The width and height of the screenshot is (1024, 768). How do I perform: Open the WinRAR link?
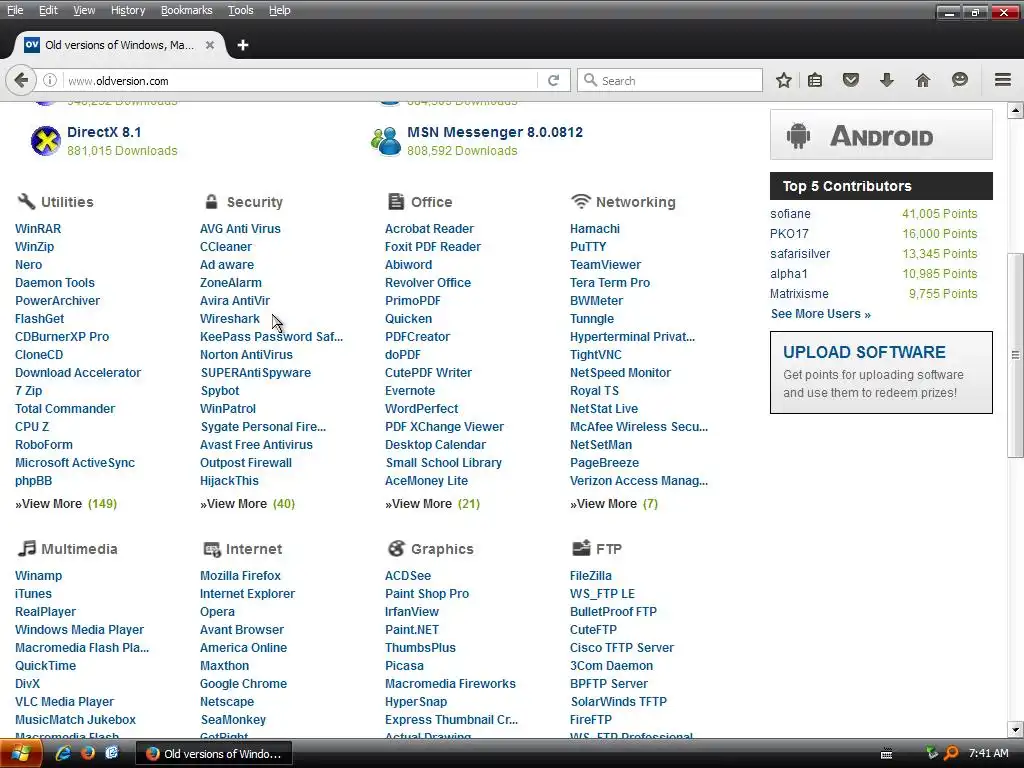tap(38, 229)
